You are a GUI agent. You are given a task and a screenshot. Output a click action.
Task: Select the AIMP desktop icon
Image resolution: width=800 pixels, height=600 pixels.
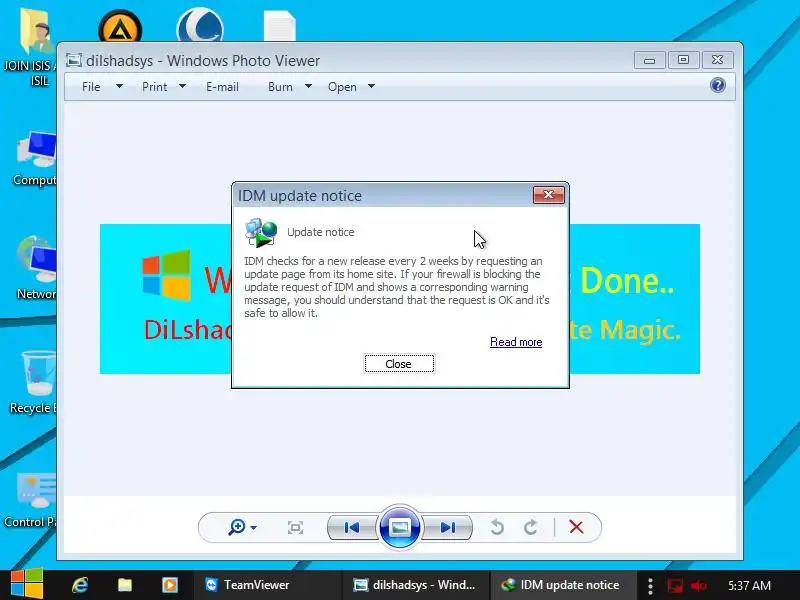click(x=120, y=26)
